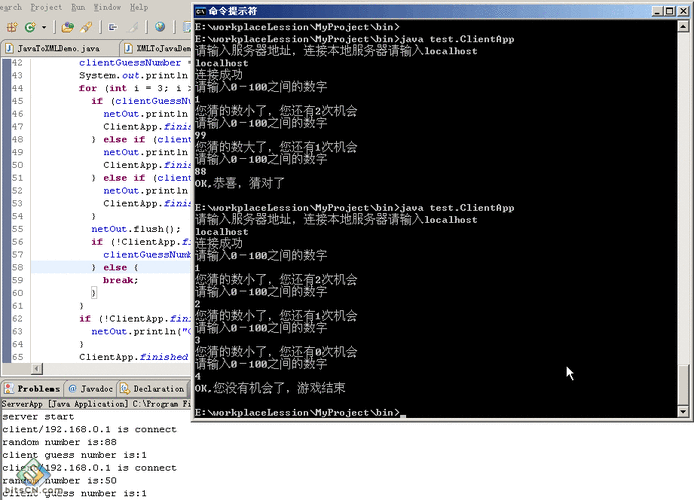Image resolution: width=694 pixels, height=500 pixels.
Task: Click the '您猜的数大了，您还有1次机会' line
Action: [276, 147]
